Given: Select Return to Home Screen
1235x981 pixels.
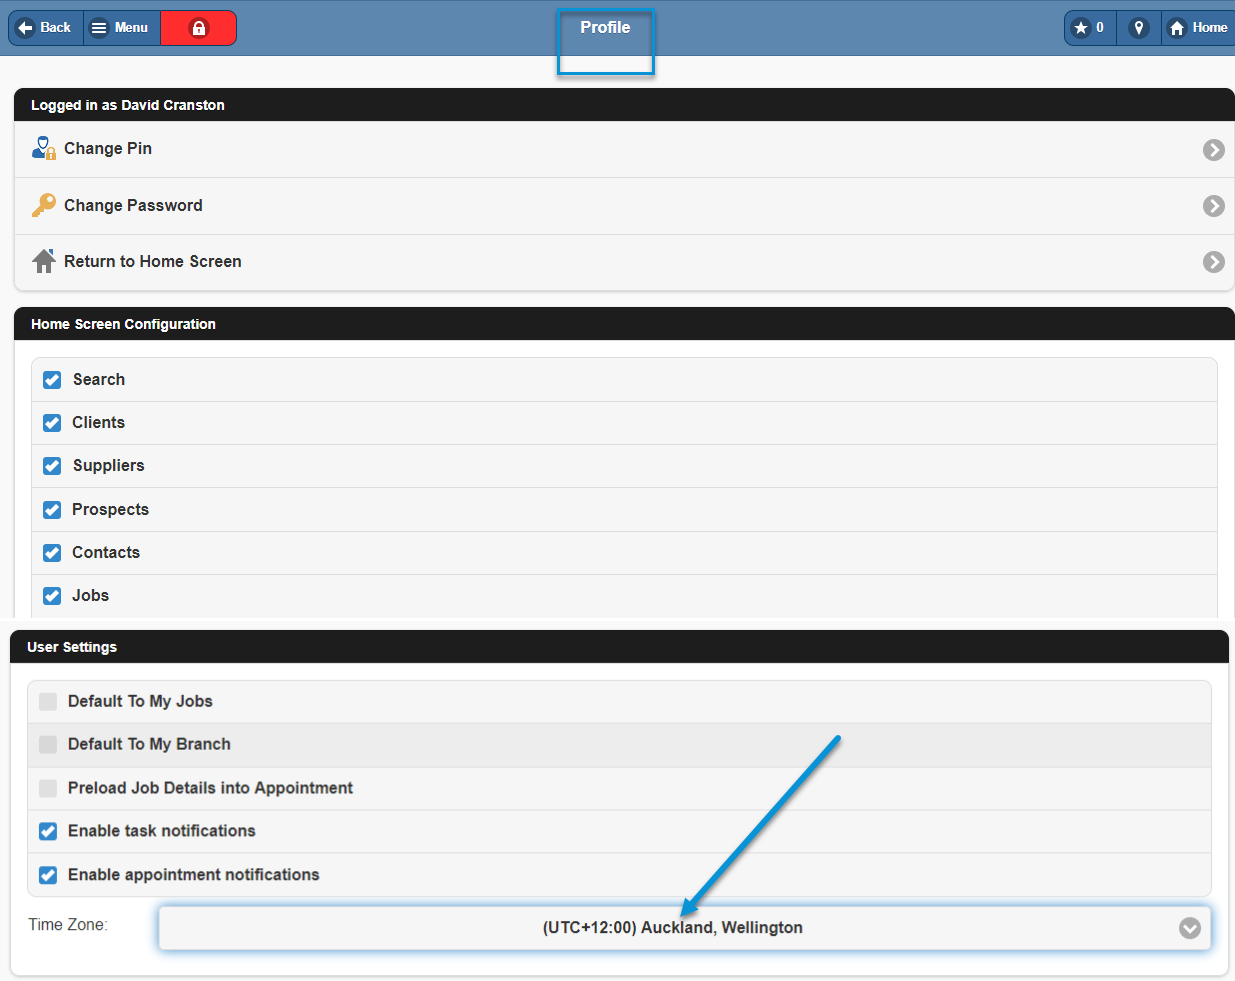Looking at the screenshot, I should pos(624,262).
